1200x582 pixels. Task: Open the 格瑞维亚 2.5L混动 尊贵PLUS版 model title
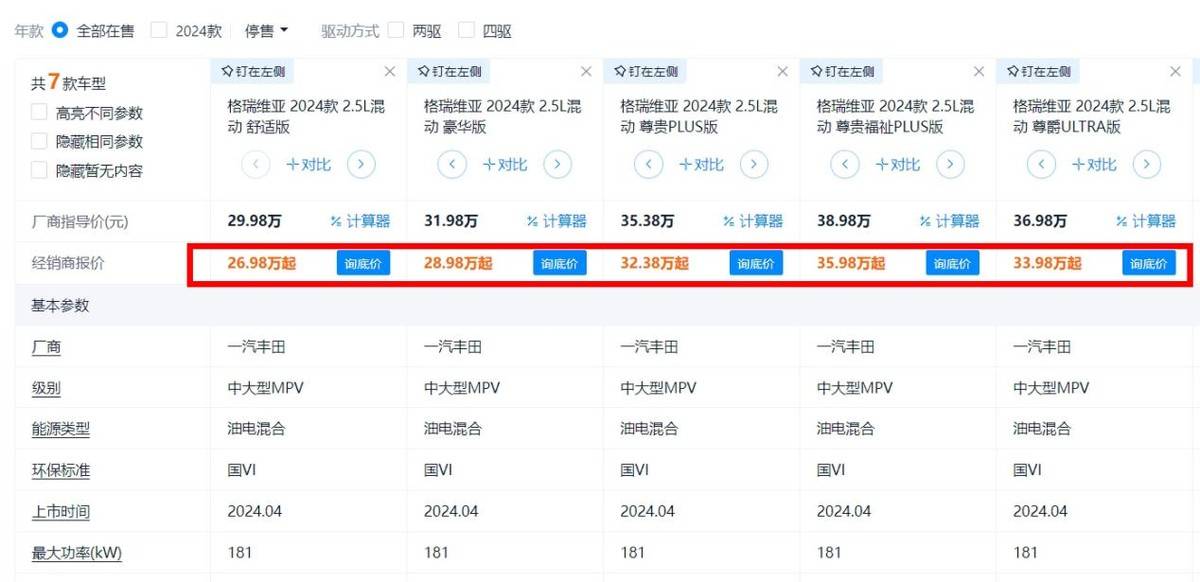point(699,116)
